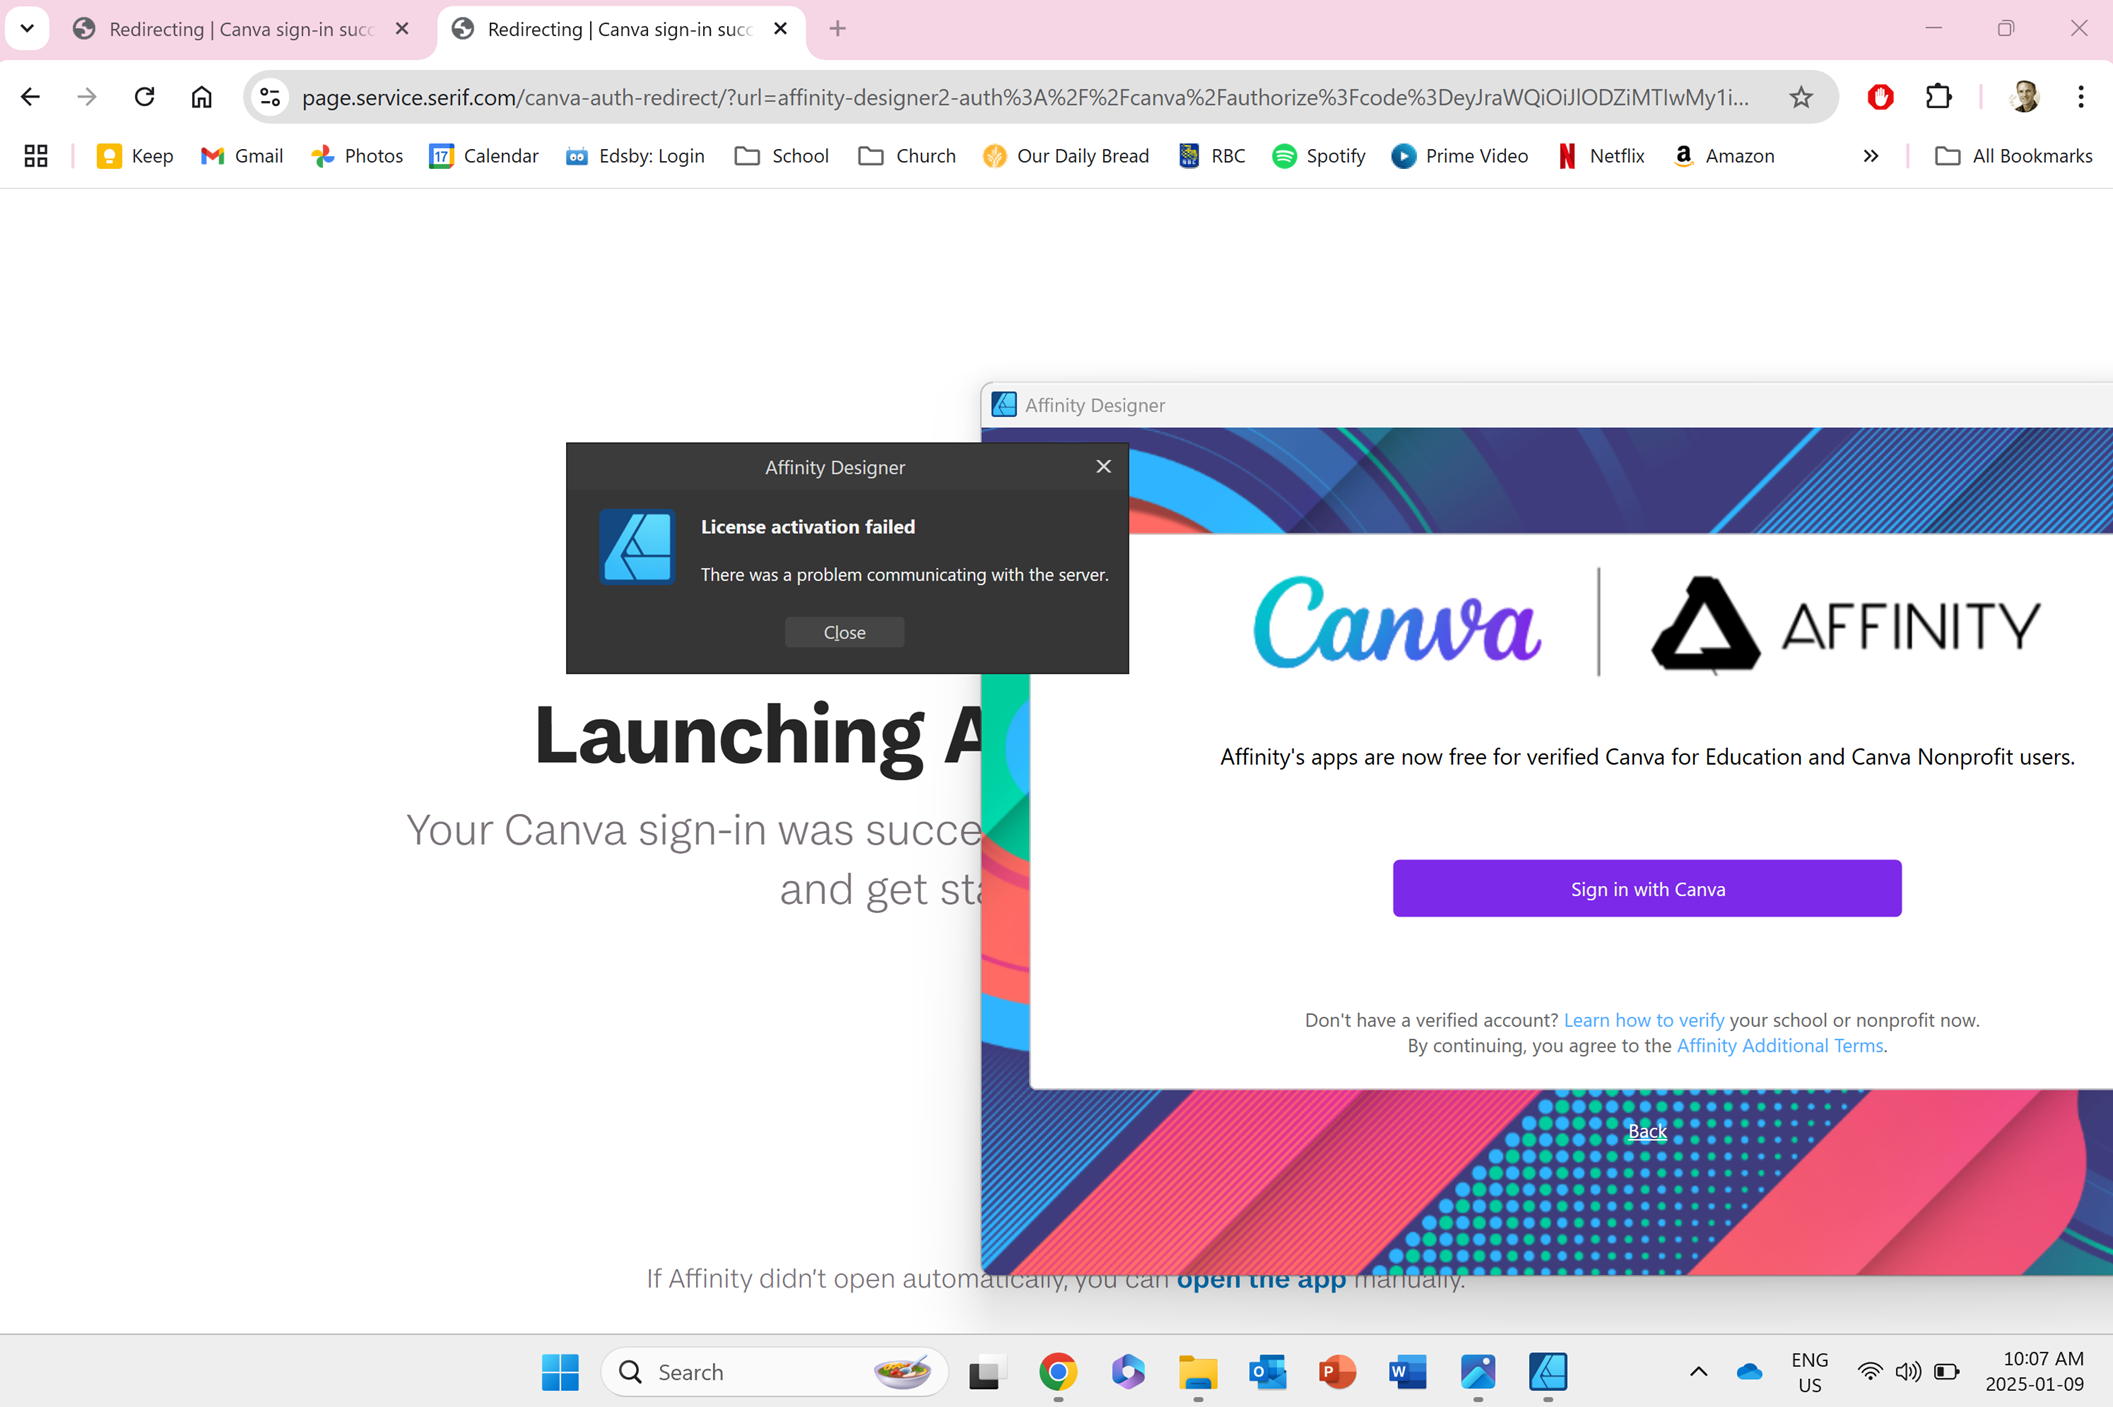The height and width of the screenshot is (1407, 2113).
Task: Open the battery status tray icon
Action: (1946, 1372)
